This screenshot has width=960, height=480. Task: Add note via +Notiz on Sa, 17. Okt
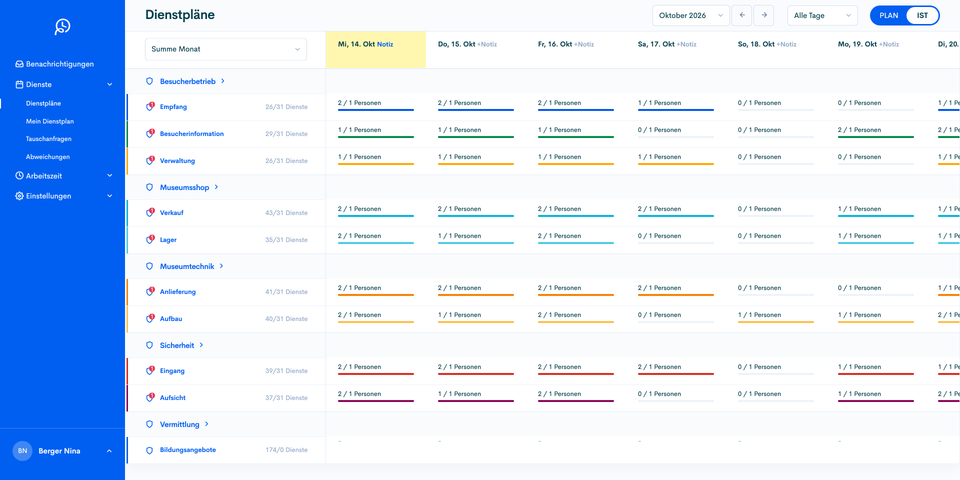coord(687,44)
